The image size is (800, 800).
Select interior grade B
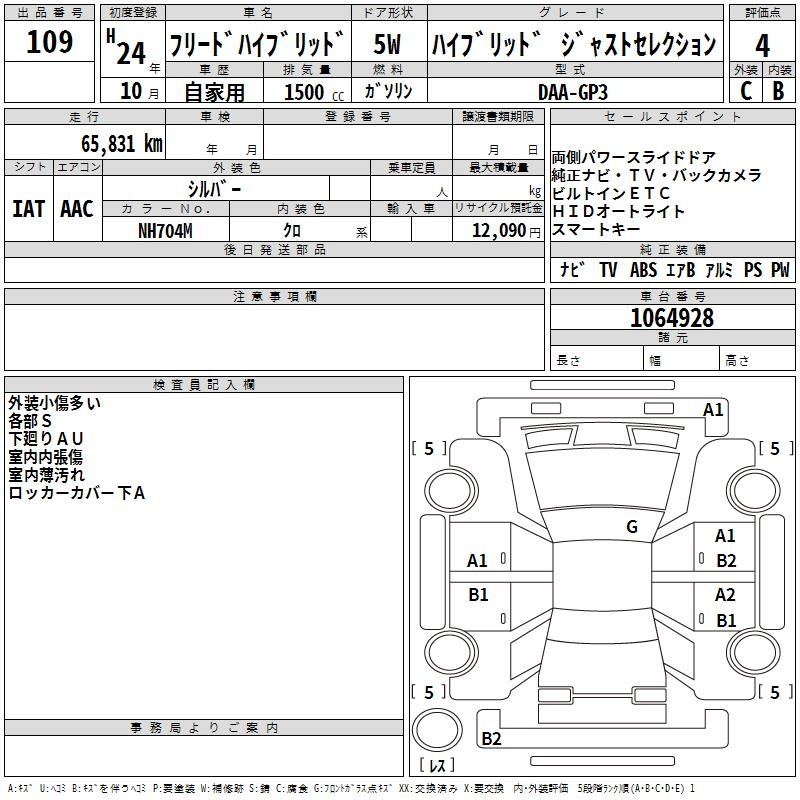(778, 91)
